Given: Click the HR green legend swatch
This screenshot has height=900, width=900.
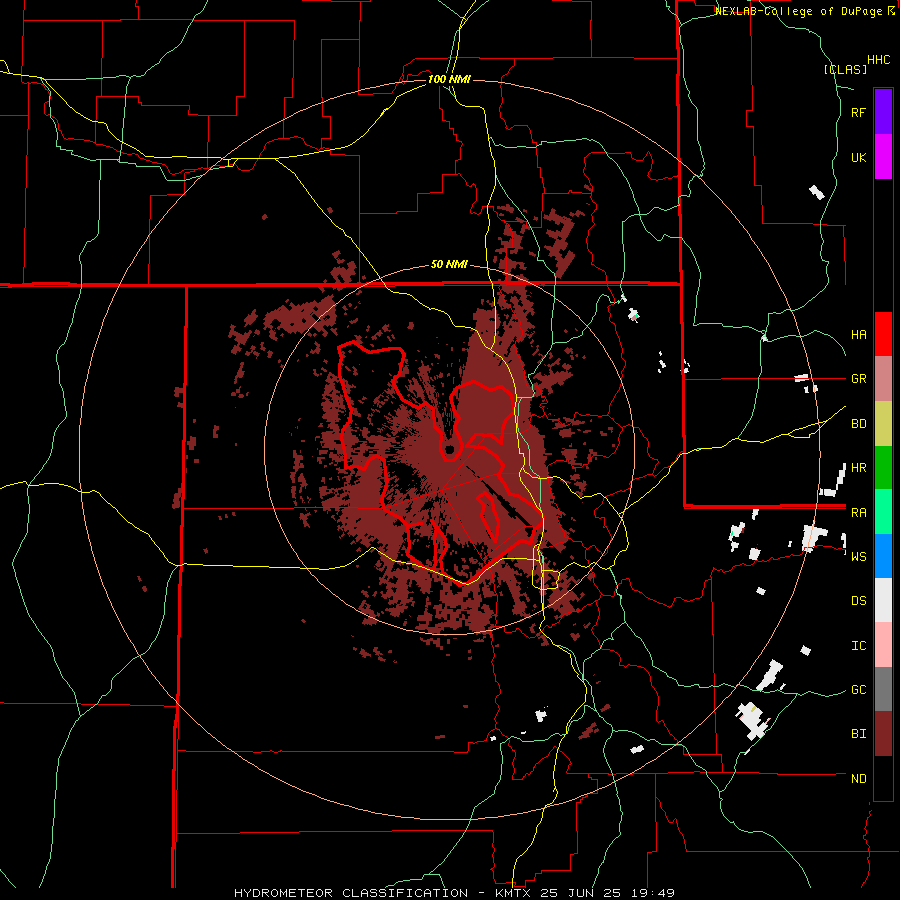Looking at the screenshot, I should pyautogui.click(x=883, y=468).
